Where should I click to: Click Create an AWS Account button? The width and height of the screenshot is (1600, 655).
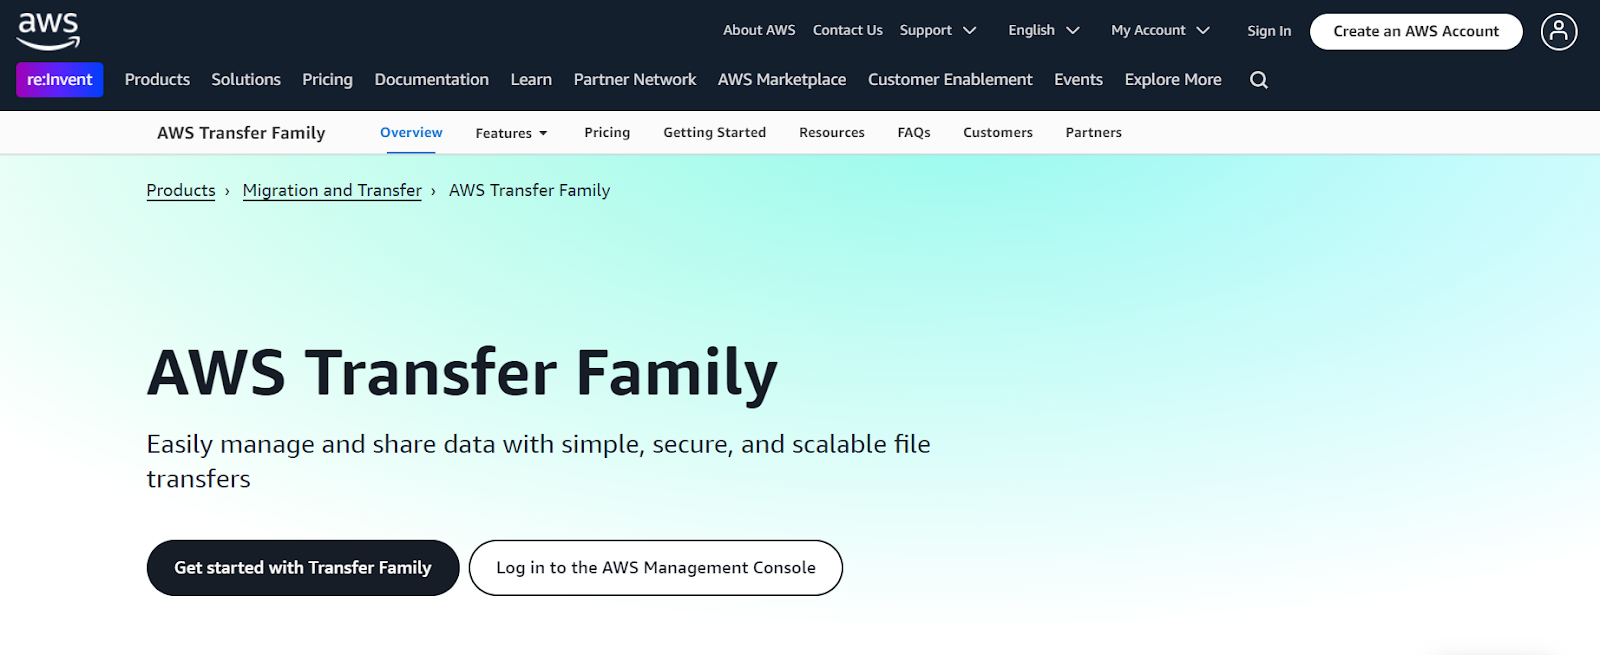click(1416, 31)
